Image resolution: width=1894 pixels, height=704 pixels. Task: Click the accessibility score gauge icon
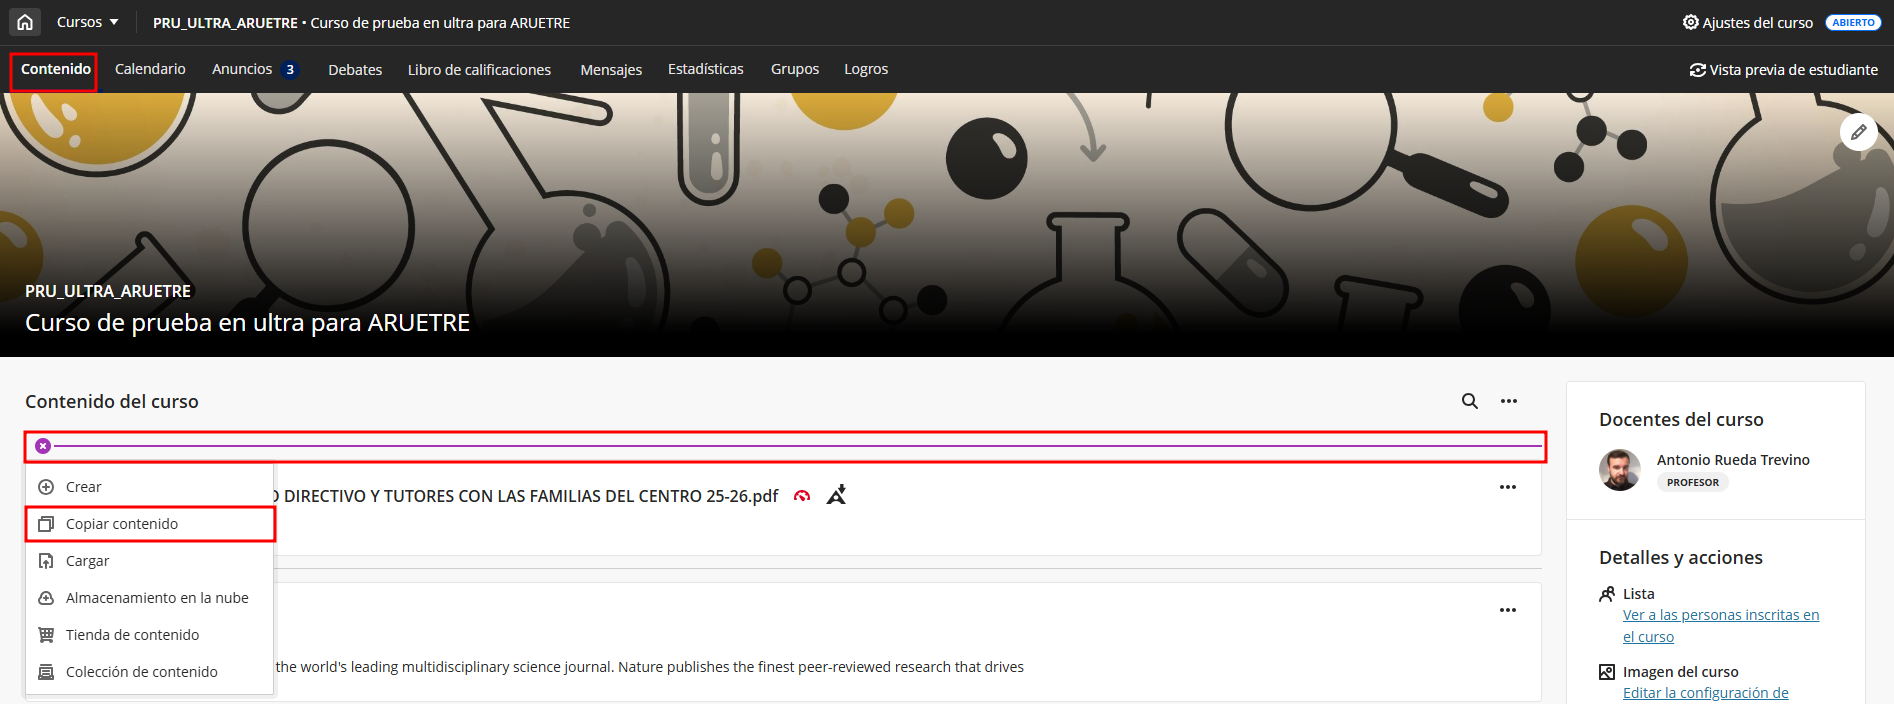802,496
